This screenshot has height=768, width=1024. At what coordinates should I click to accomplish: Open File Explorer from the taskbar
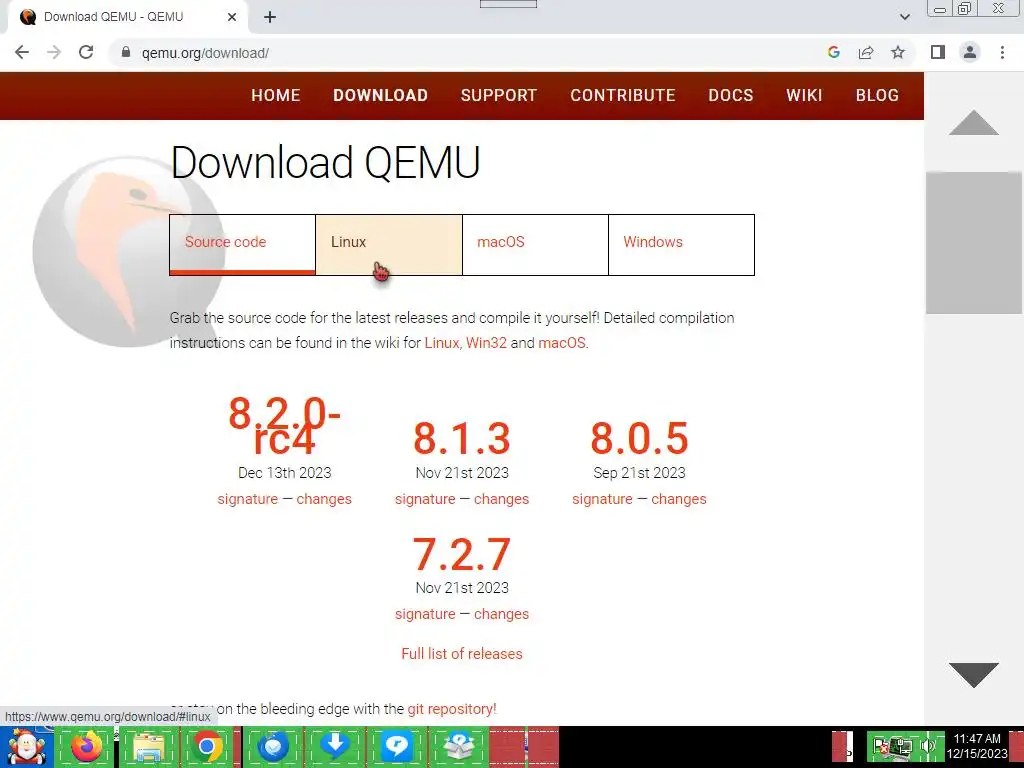coord(148,747)
